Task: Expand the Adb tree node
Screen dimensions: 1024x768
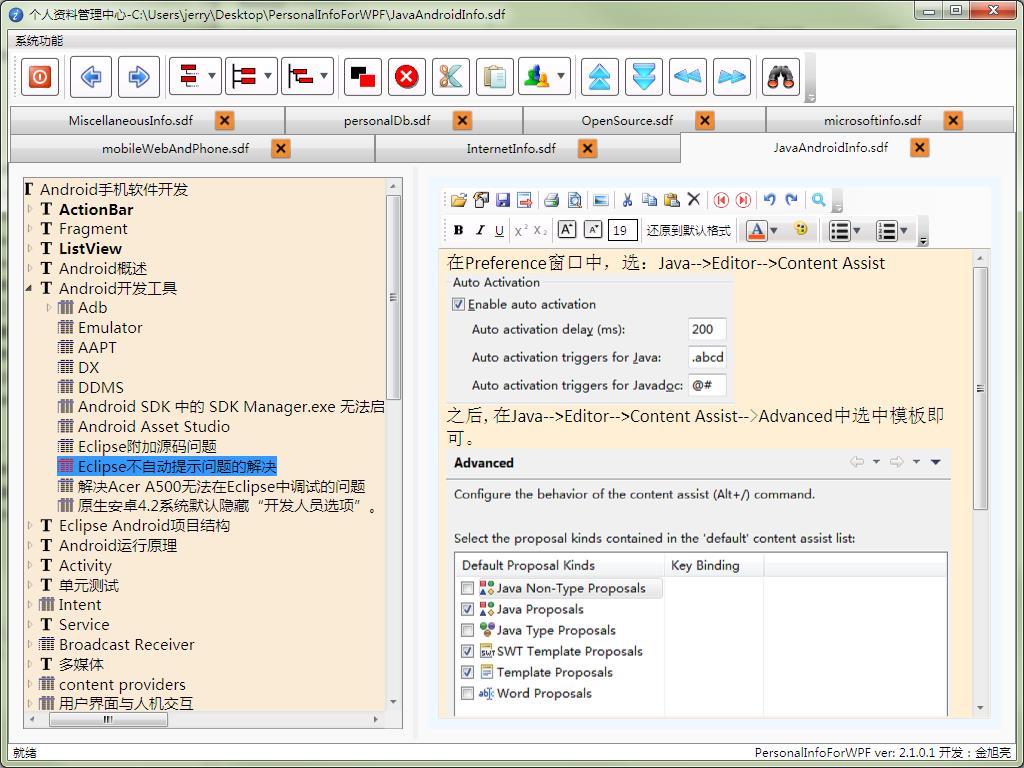Action: coord(49,308)
